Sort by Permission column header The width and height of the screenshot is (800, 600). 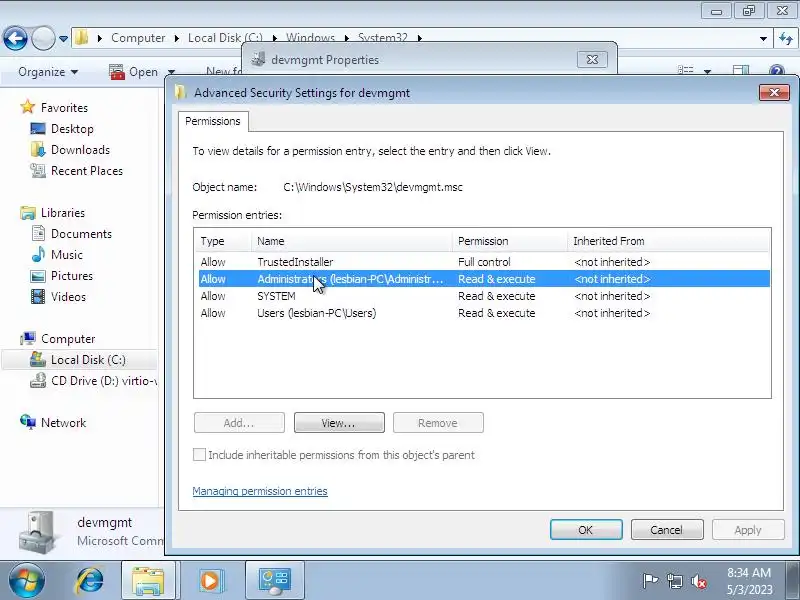point(510,241)
